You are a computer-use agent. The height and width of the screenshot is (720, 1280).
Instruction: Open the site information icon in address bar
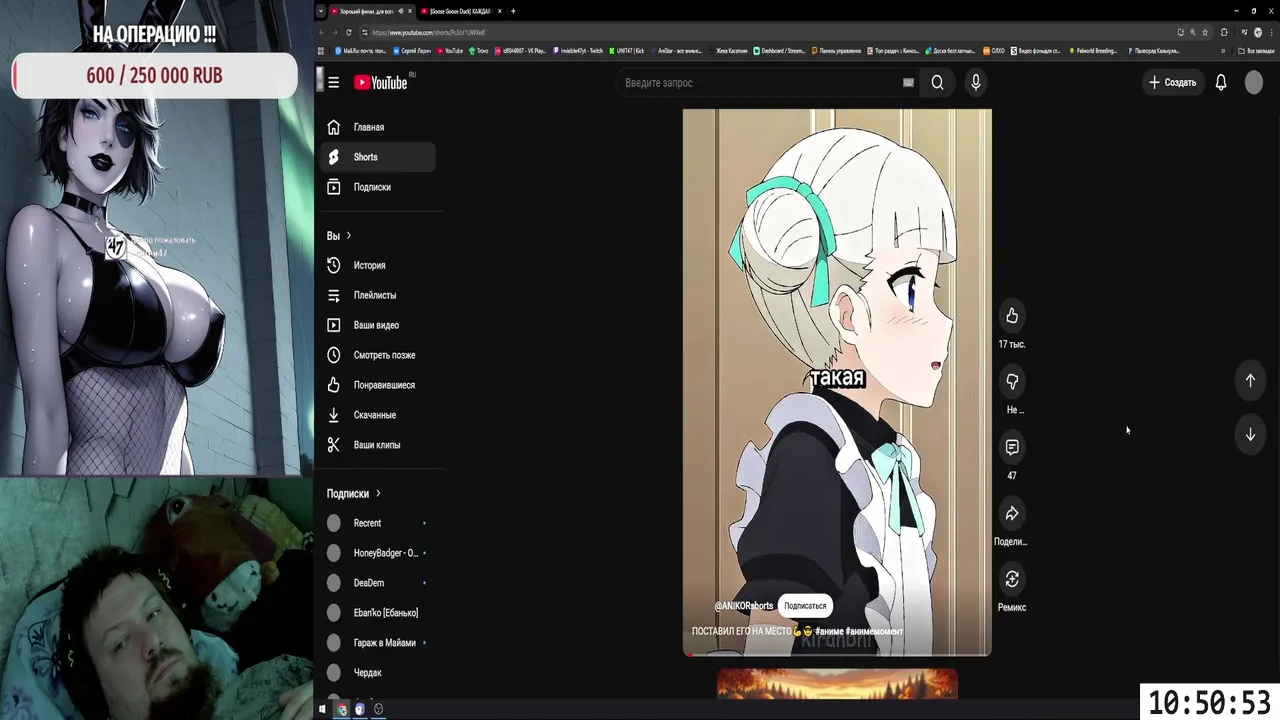365,32
